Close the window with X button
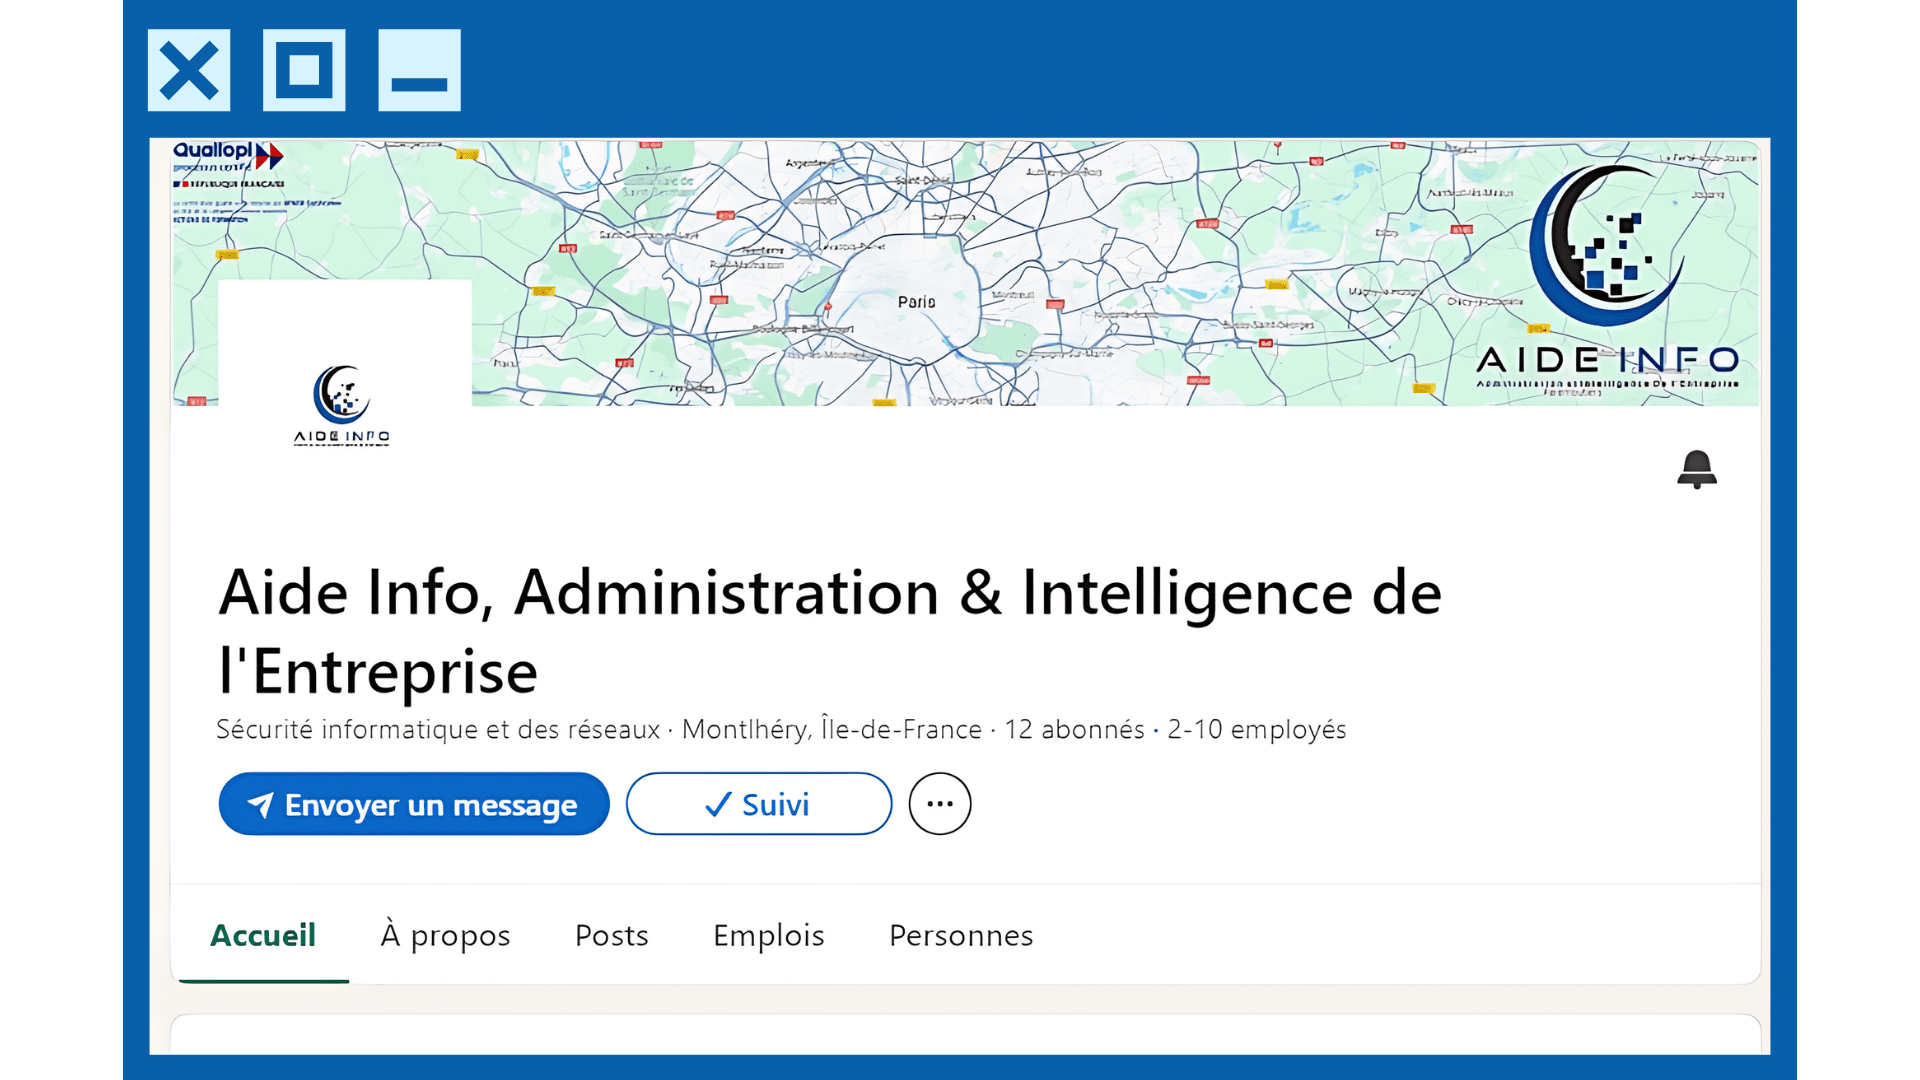Screen dimensions: 1920x1080 [189, 70]
